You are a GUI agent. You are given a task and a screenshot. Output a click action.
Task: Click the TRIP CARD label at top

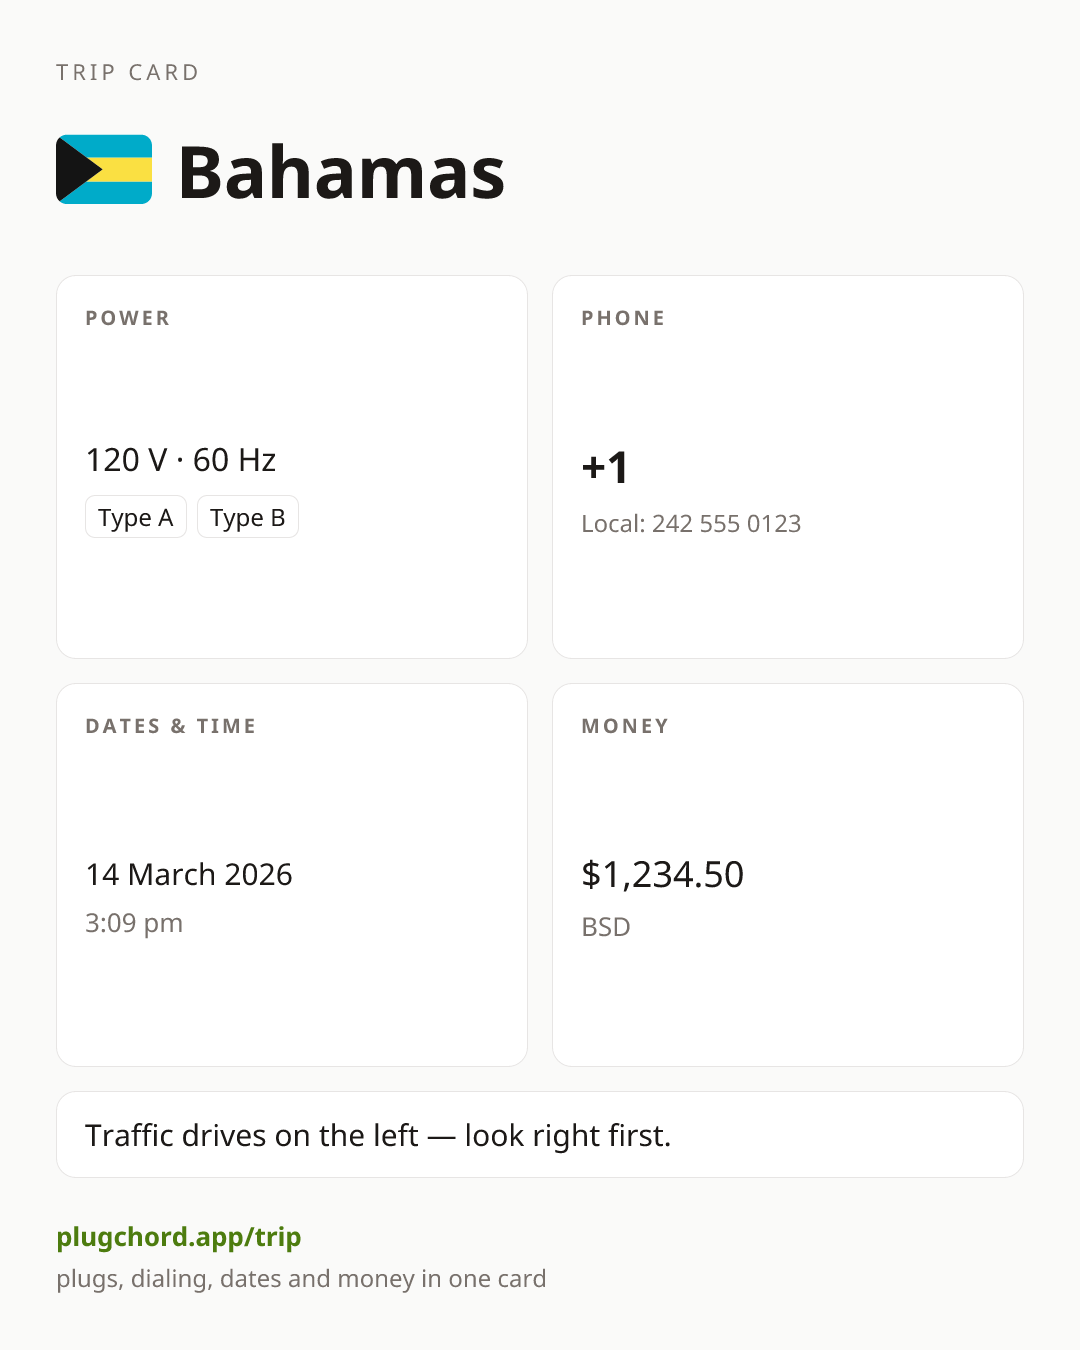[x=128, y=73]
